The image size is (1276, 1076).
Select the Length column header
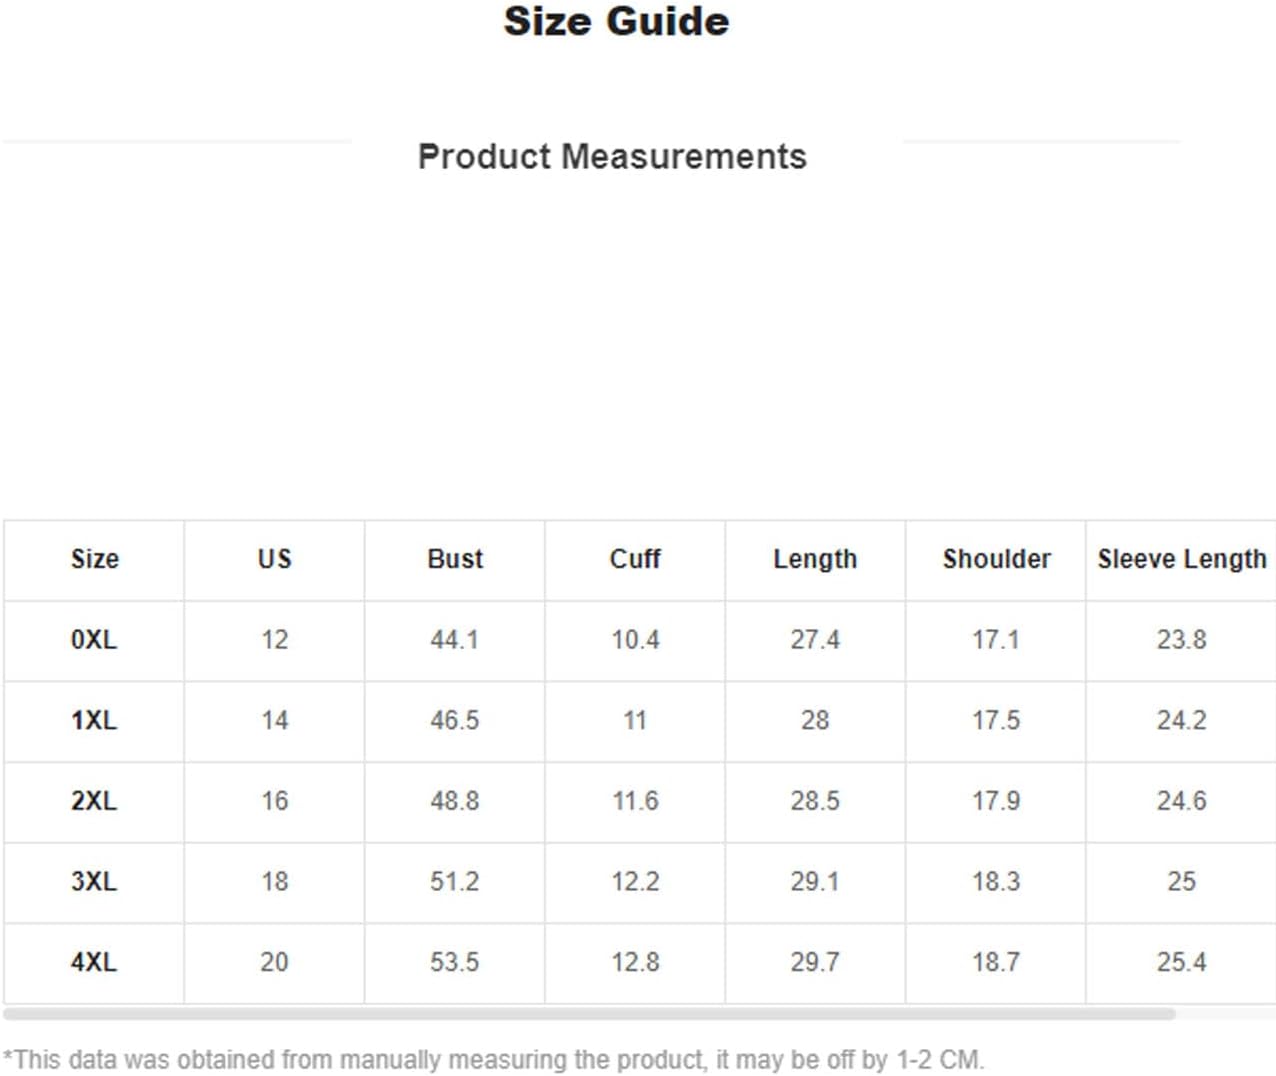pyautogui.click(x=815, y=559)
